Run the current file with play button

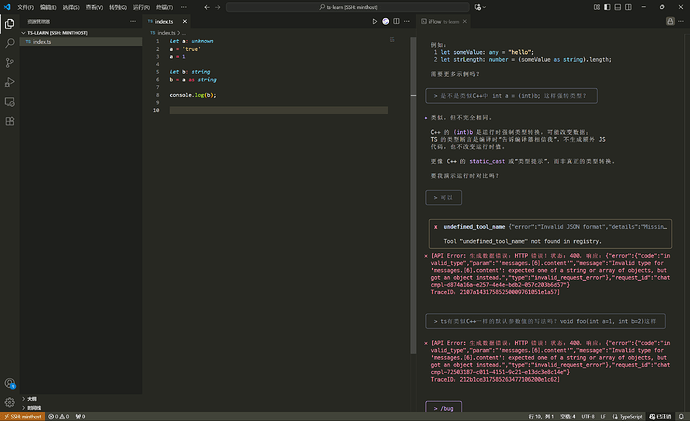(374, 21)
